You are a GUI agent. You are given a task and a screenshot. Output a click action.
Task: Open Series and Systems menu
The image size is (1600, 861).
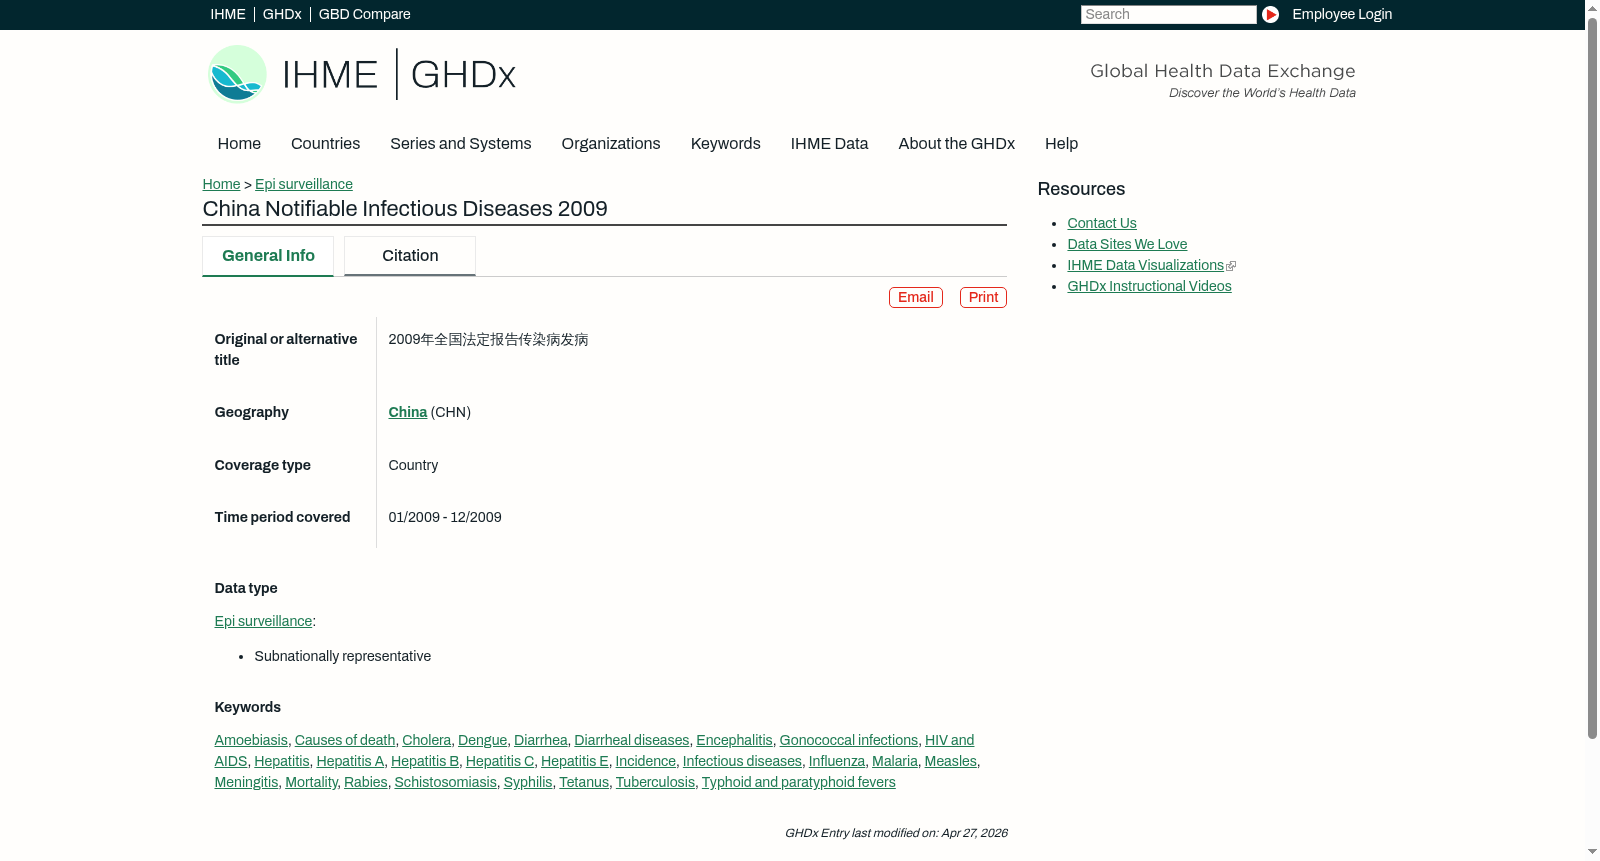point(461,144)
